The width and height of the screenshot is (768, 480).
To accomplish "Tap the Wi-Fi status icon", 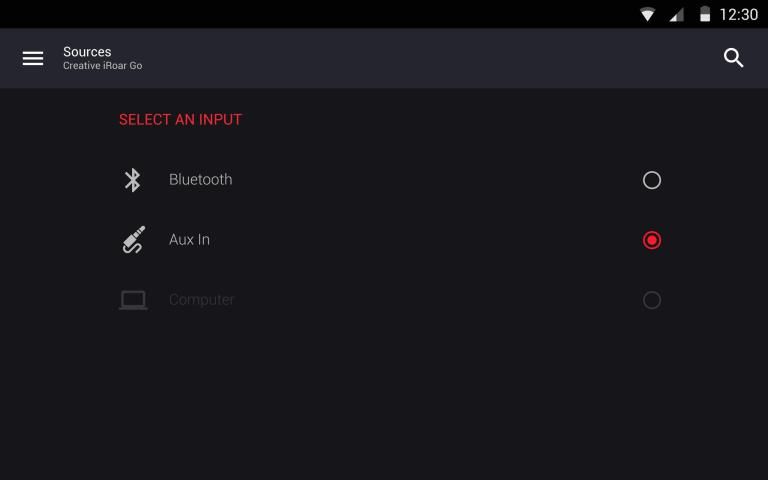I will (x=648, y=15).
